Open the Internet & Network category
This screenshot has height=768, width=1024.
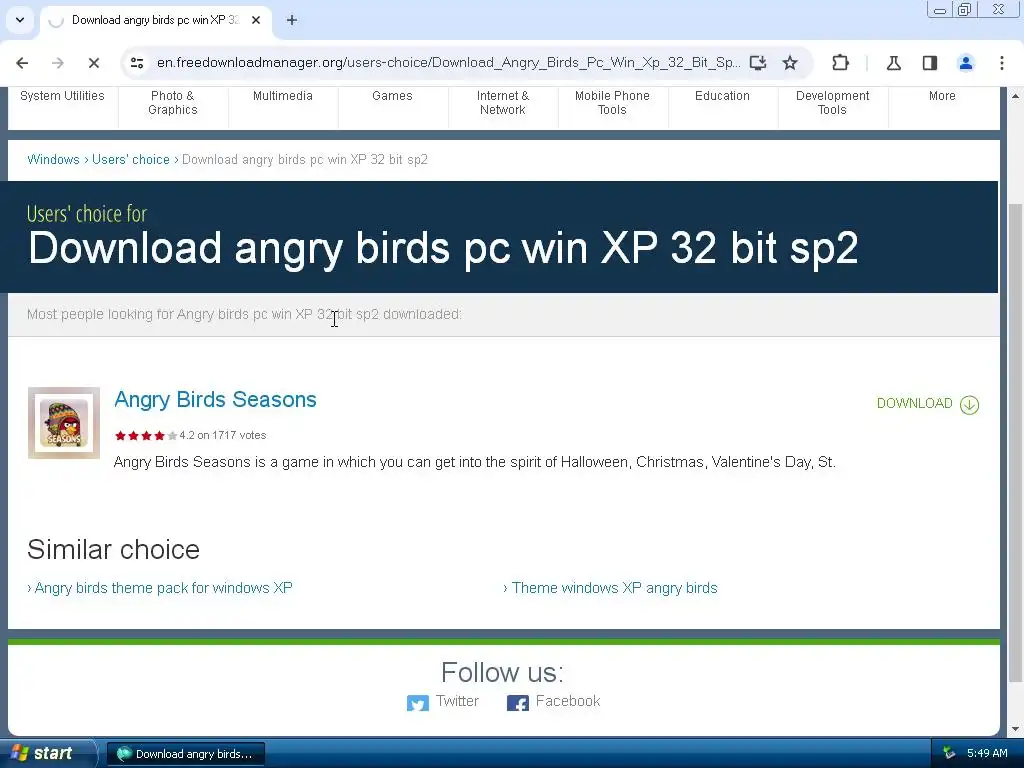pyautogui.click(x=503, y=103)
